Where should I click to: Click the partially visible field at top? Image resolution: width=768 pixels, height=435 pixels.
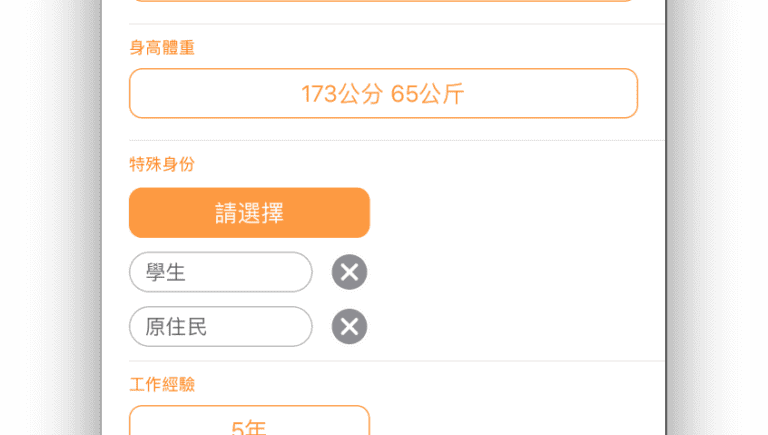coord(383,2)
